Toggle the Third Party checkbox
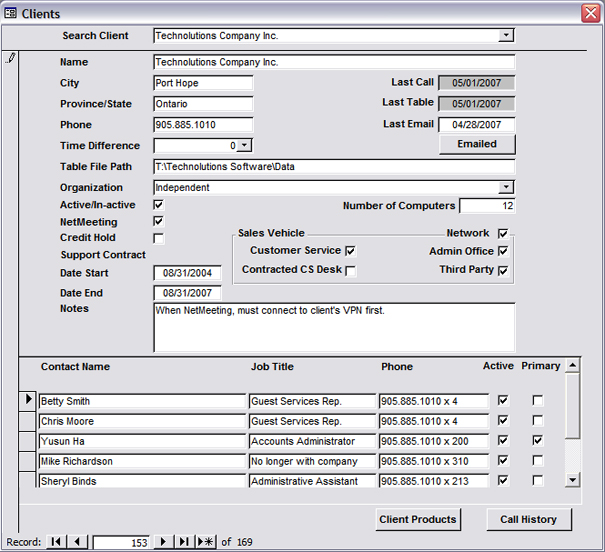Screen dimensions: 605x552 coord(503,270)
